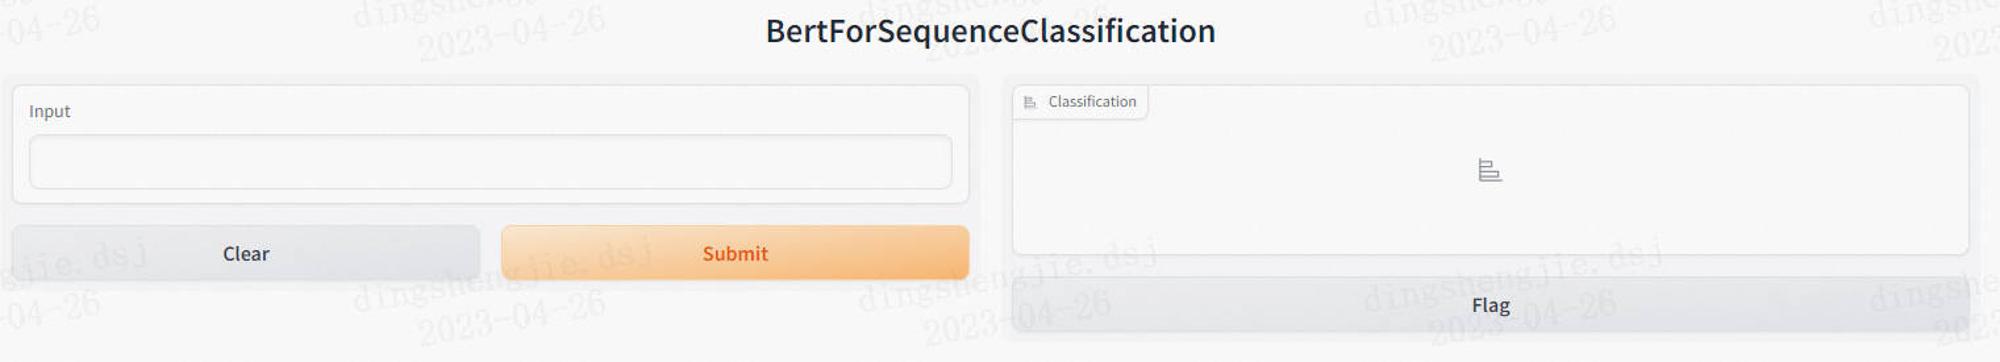Reset the form using Clear
This screenshot has width=2000, height=362.
[246, 253]
